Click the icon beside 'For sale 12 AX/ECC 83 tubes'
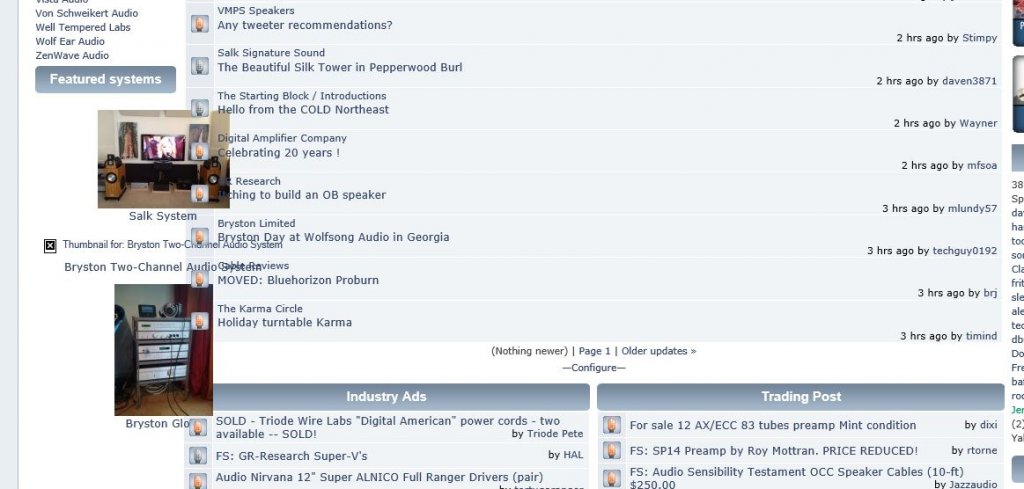 click(612, 425)
